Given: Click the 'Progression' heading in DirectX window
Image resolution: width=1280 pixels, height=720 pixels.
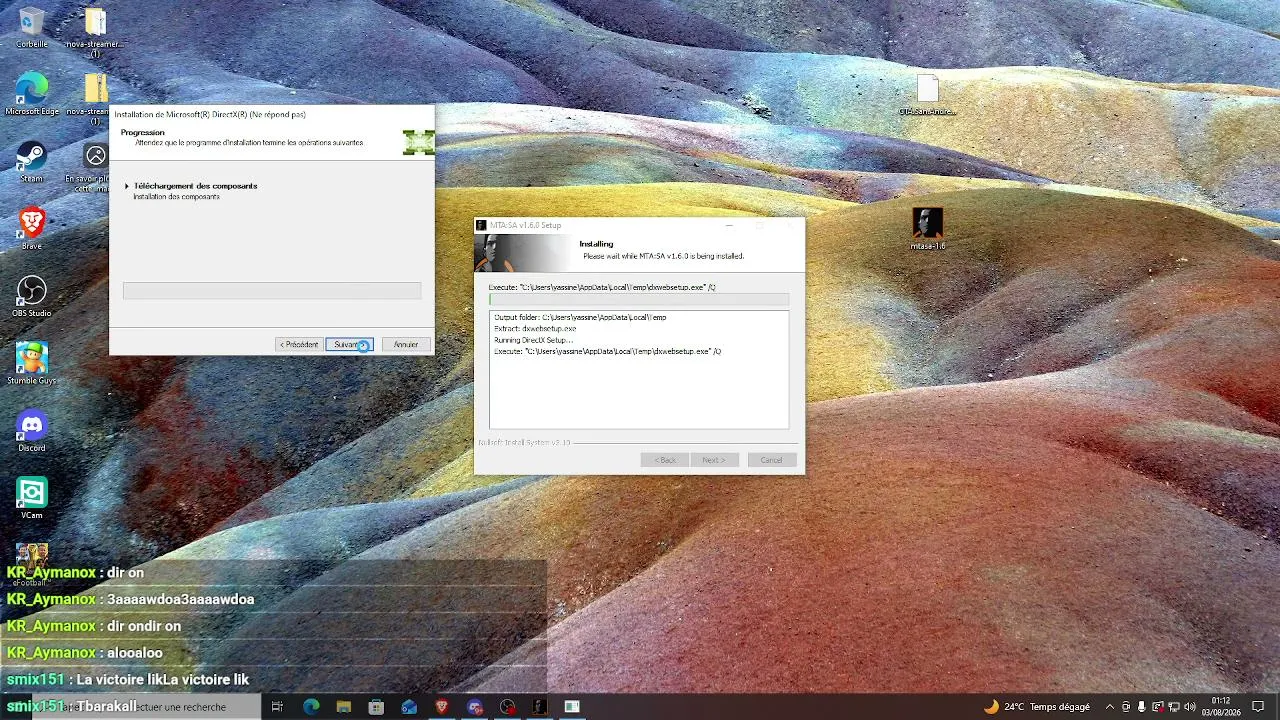Looking at the screenshot, I should coord(142,133).
